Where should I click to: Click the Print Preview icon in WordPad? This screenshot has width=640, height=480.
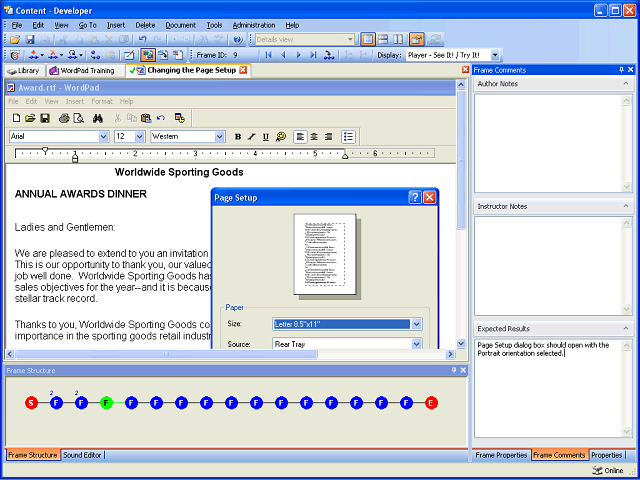(x=78, y=118)
